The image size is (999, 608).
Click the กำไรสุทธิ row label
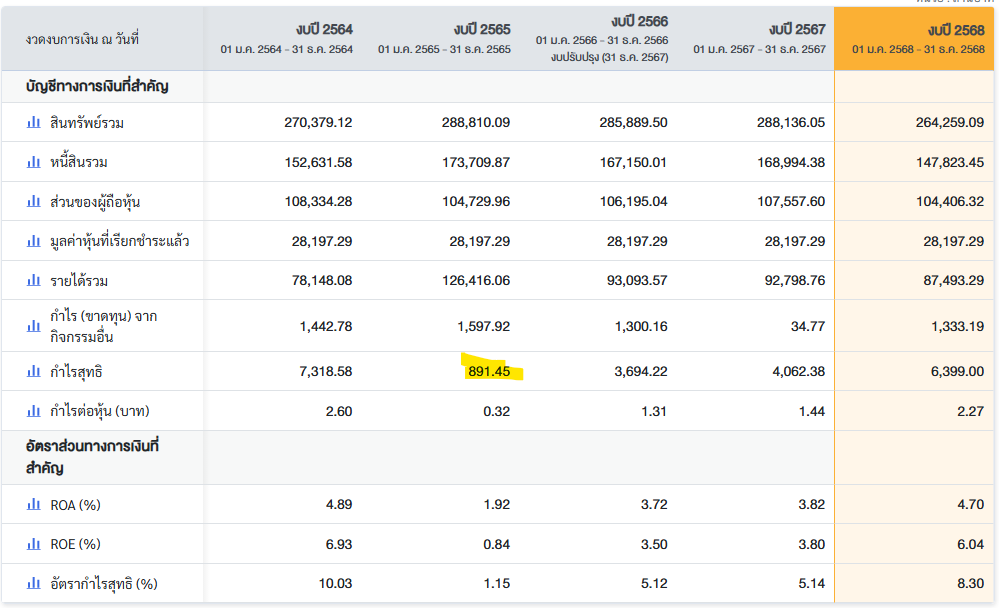click(x=76, y=372)
